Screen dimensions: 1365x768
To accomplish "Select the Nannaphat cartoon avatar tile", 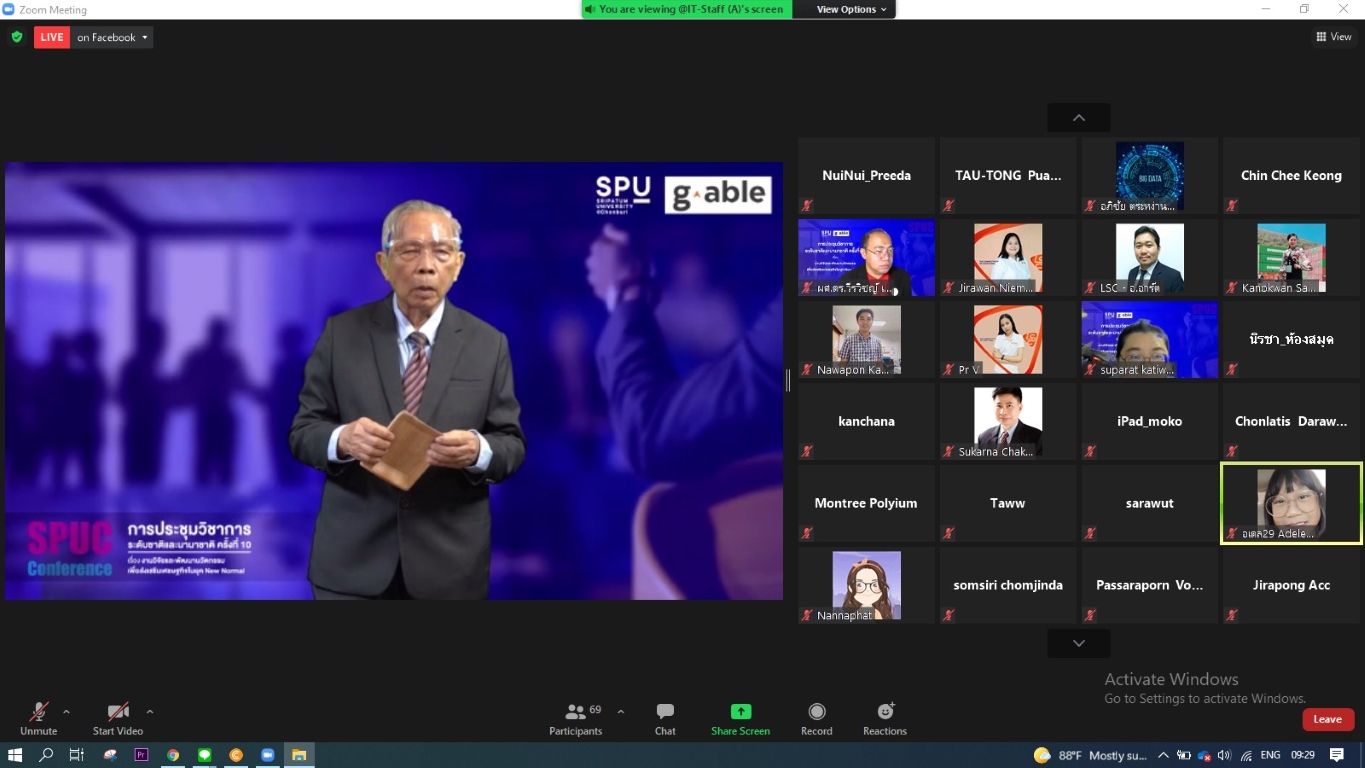I will point(866,585).
